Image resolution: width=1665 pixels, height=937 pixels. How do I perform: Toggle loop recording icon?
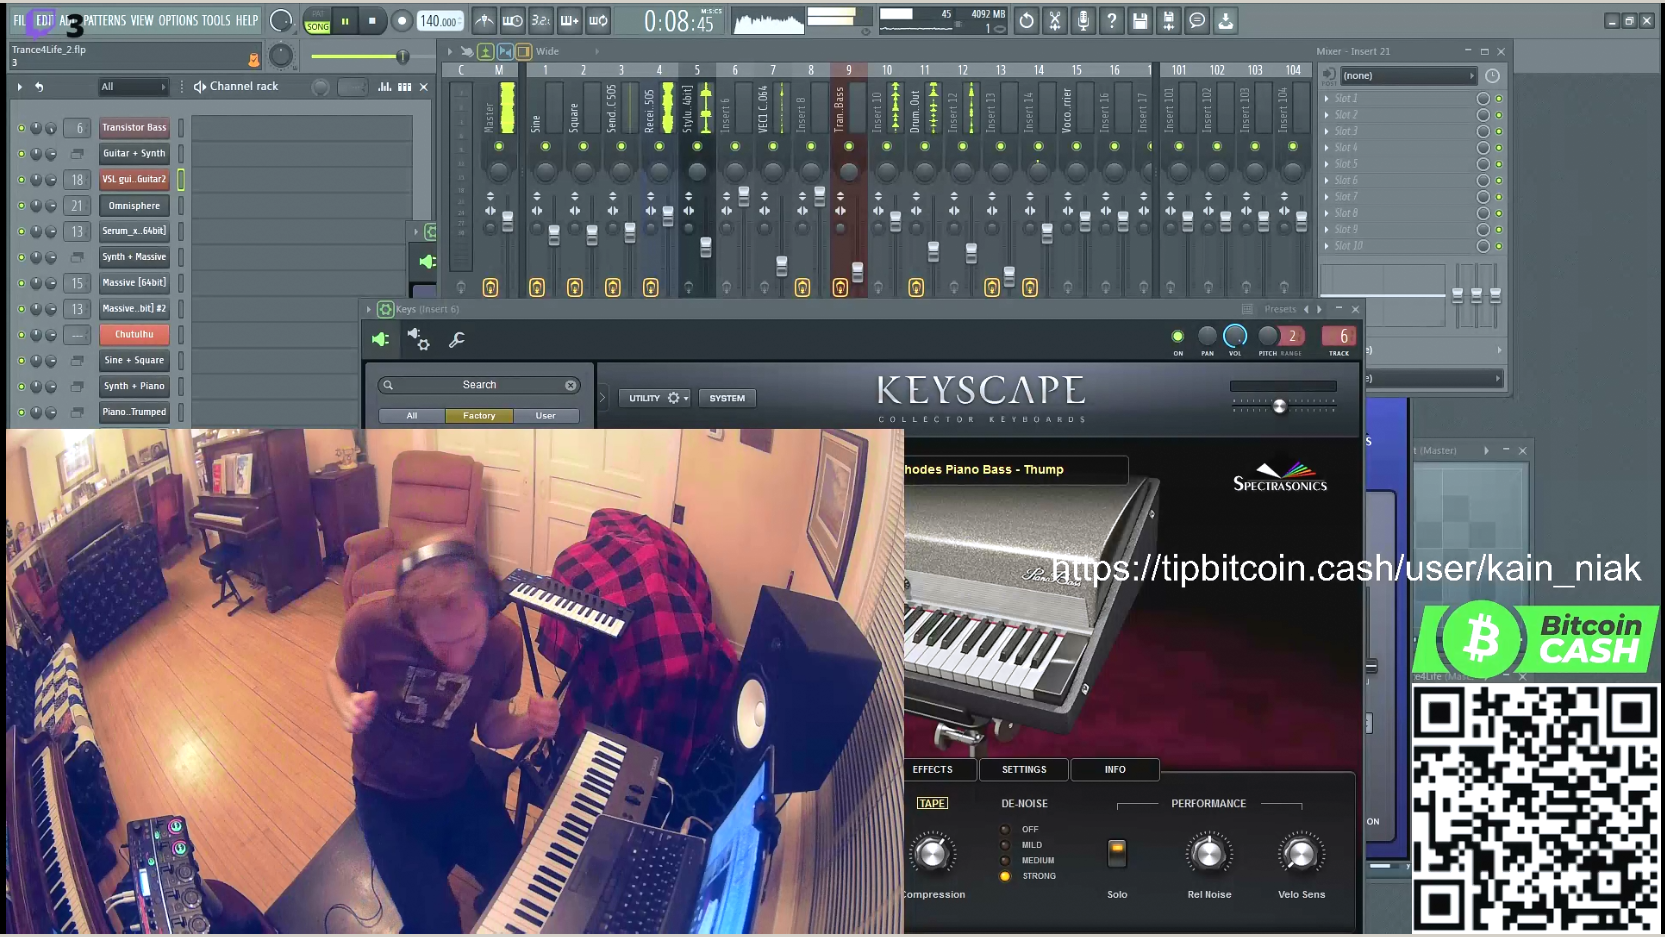coord(598,20)
